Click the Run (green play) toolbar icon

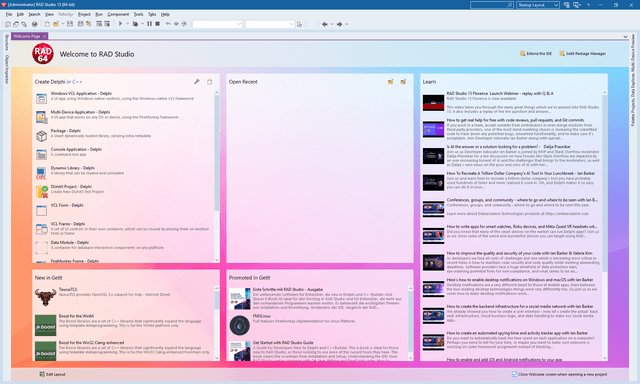click(120, 24)
